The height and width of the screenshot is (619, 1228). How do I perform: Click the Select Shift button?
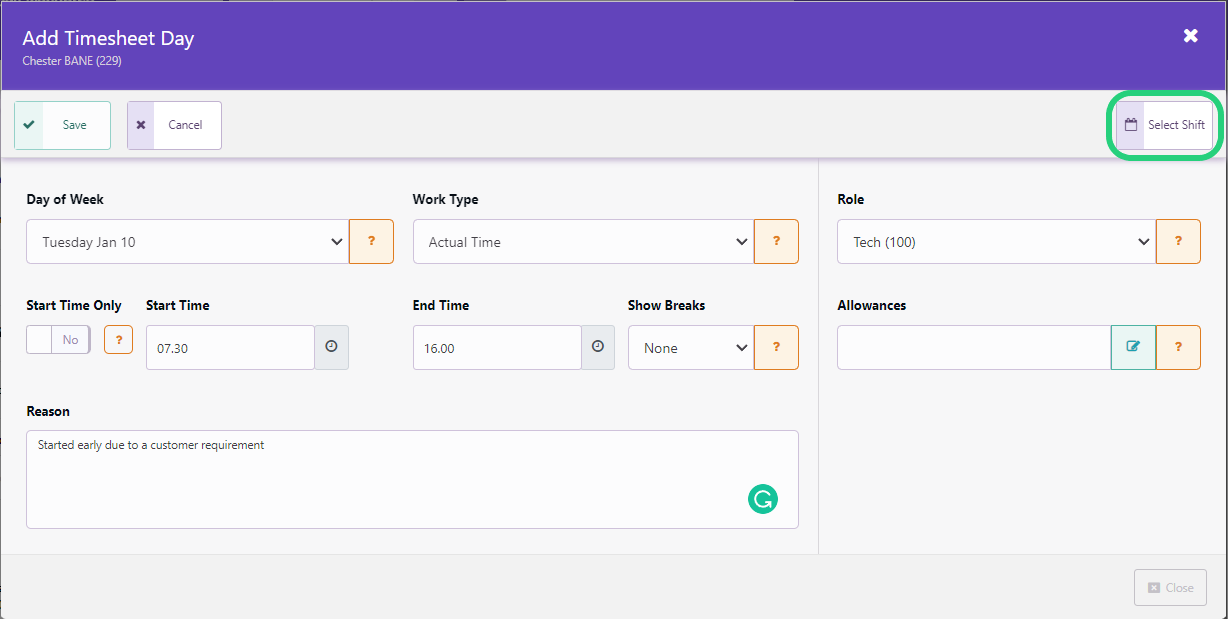(1164, 125)
